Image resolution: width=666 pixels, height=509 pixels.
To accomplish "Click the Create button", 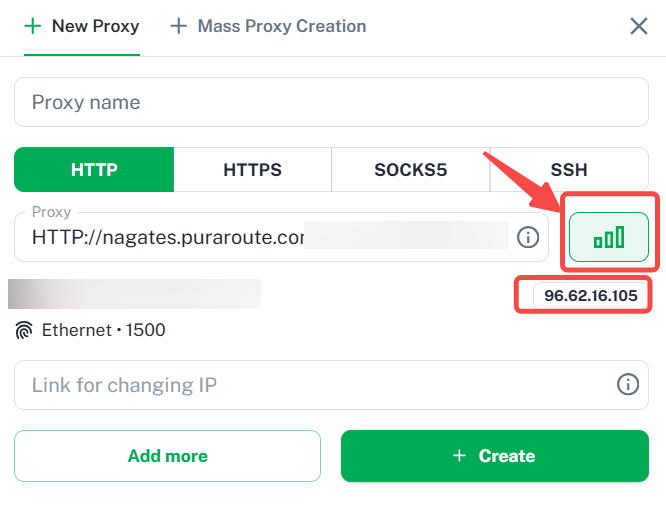I will pos(495,456).
